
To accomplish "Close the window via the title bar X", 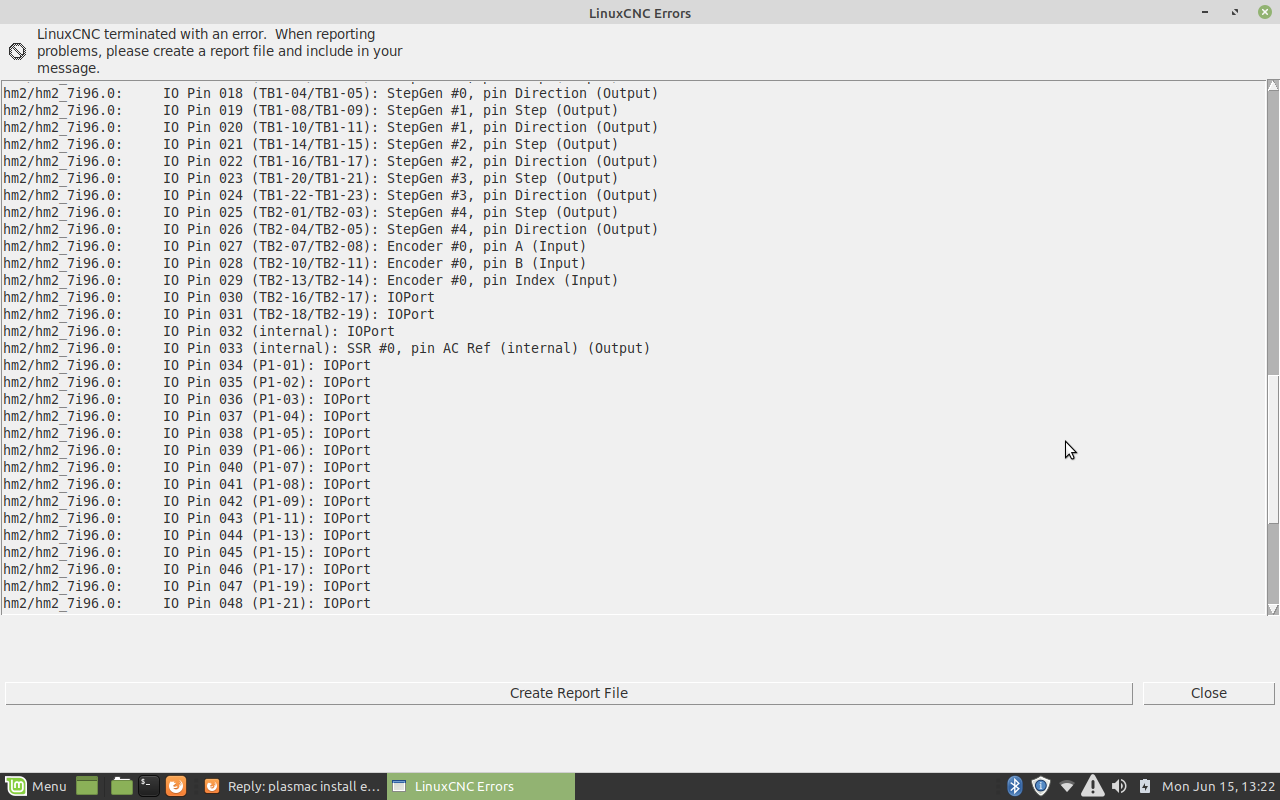I will coord(1265,12).
